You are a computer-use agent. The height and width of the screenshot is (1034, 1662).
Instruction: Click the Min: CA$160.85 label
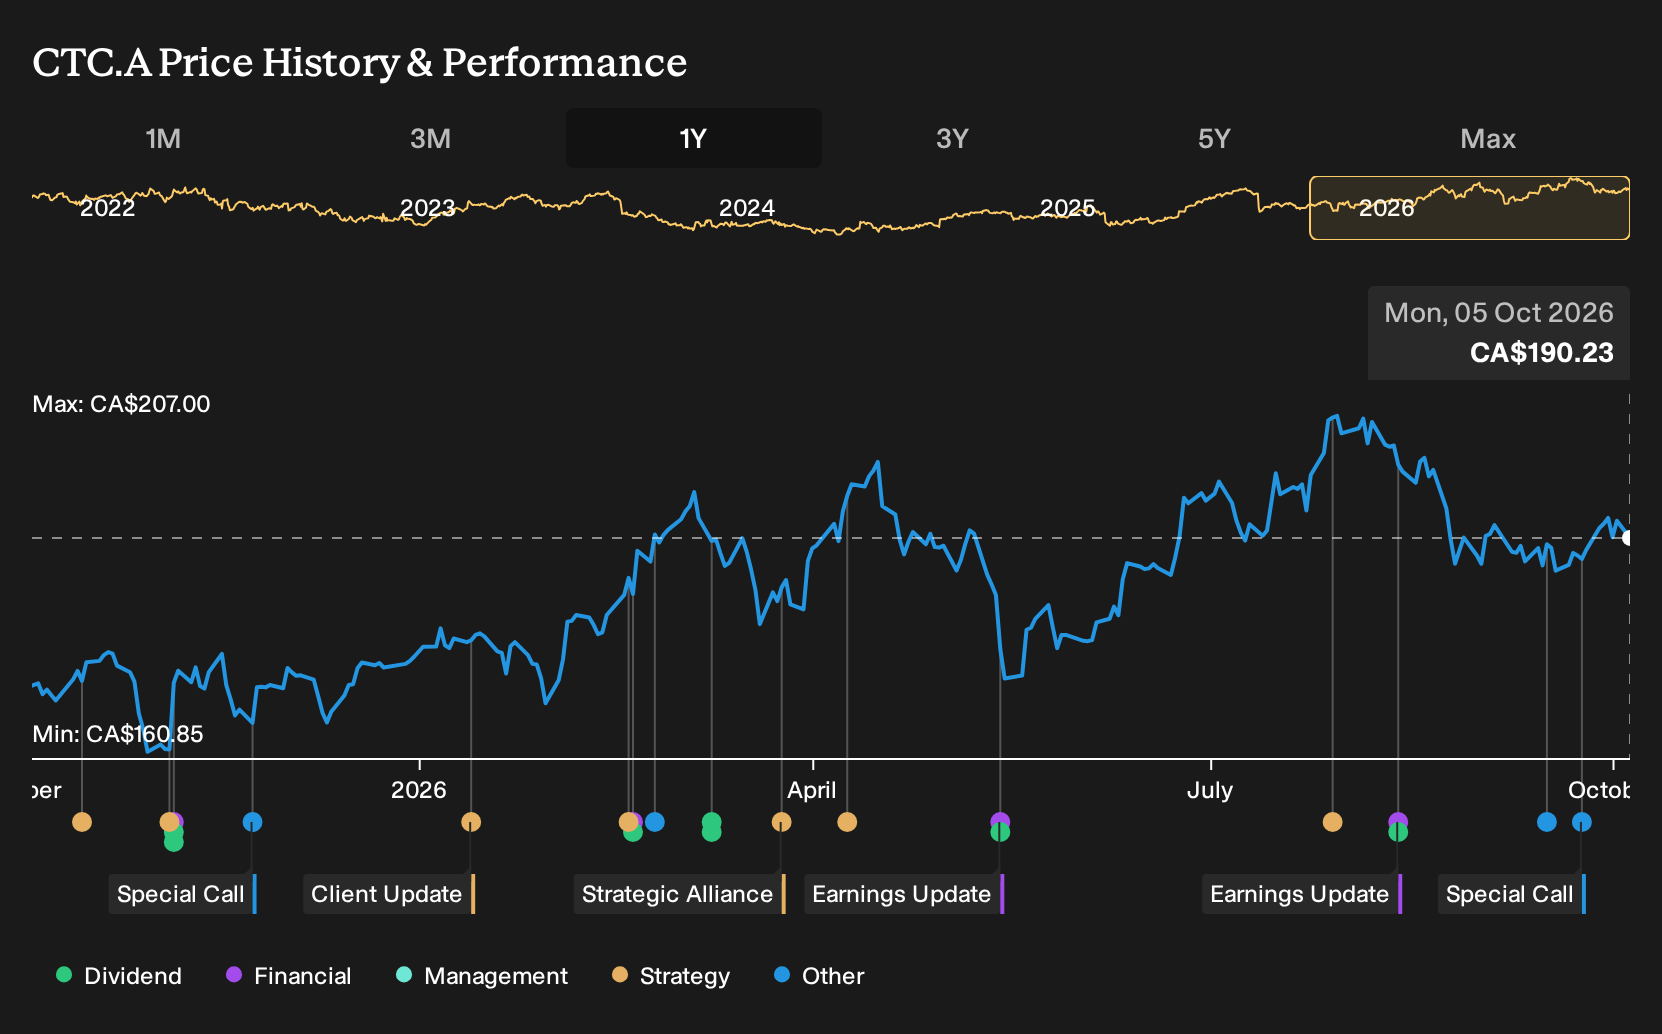coord(118,734)
